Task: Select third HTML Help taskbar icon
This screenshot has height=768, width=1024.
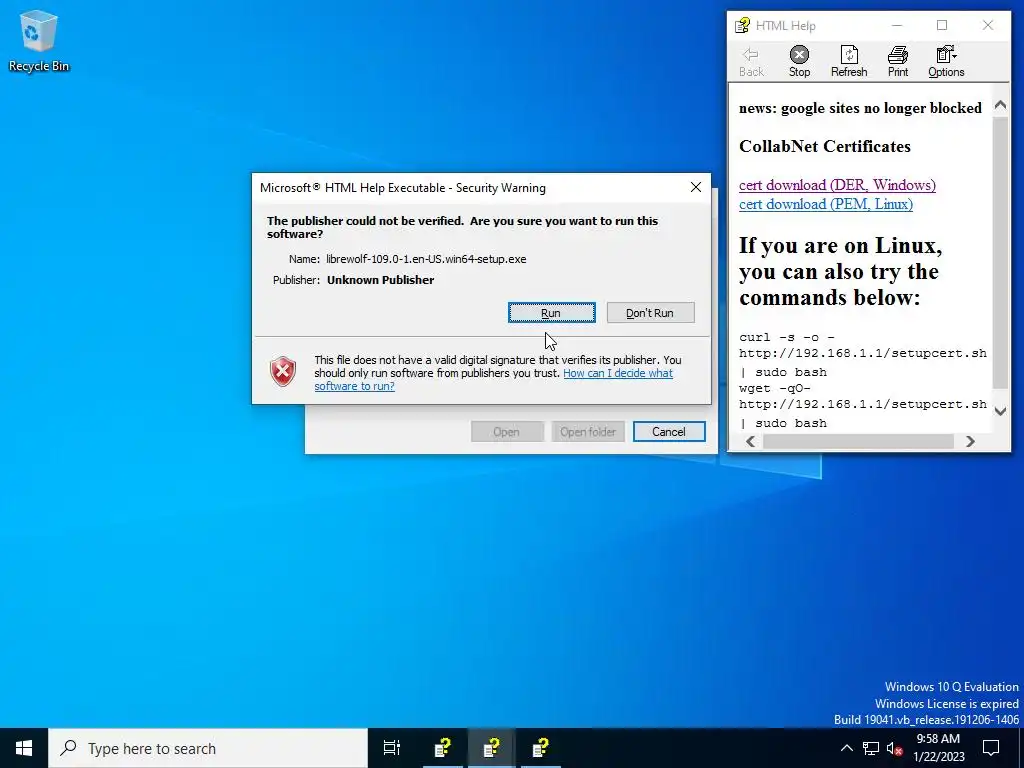Action: [x=541, y=748]
